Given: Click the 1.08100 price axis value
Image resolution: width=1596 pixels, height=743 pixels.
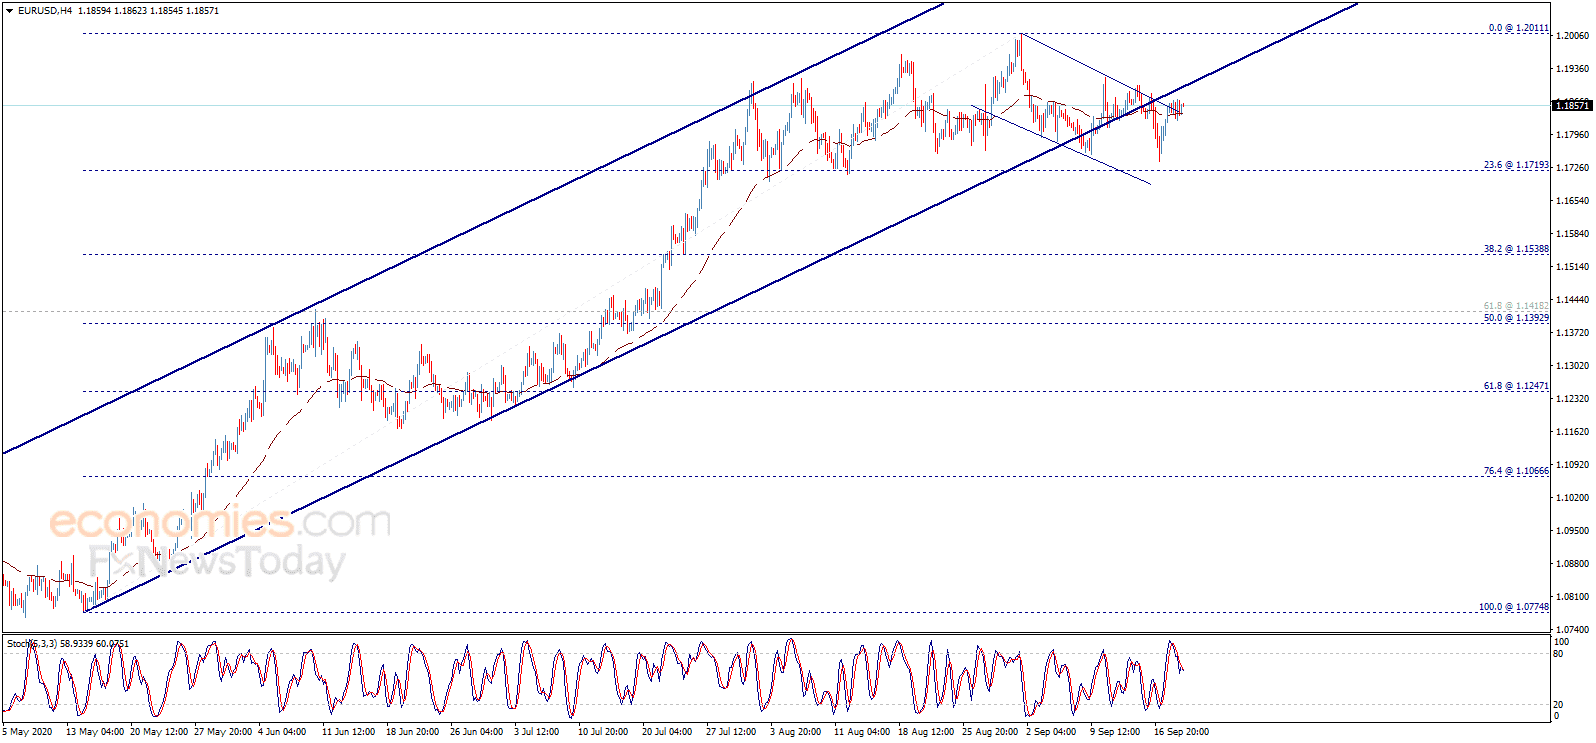Looking at the screenshot, I should point(1573,597).
